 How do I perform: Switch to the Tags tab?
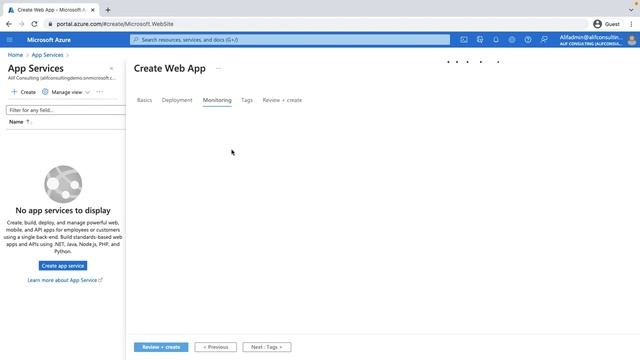[x=247, y=100]
